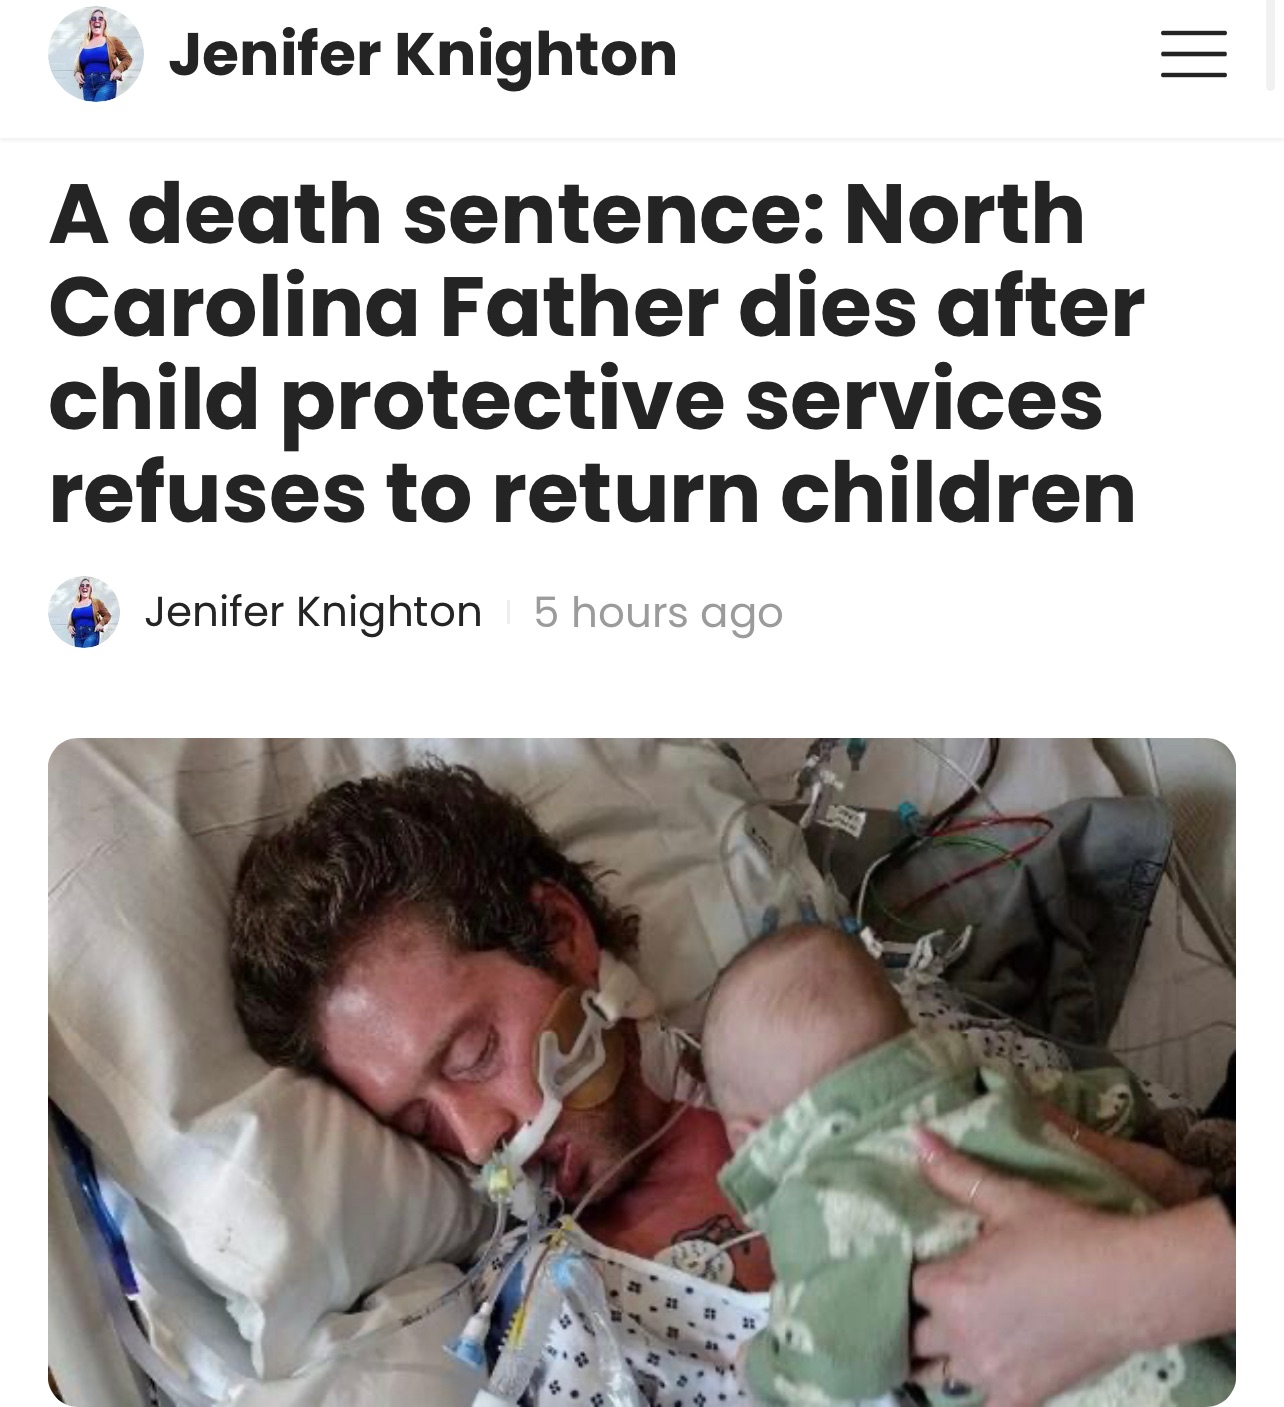Open the Jenifer Knighton site title
Image resolution: width=1284 pixels, height=1407 pixels.
coord(423,54)
